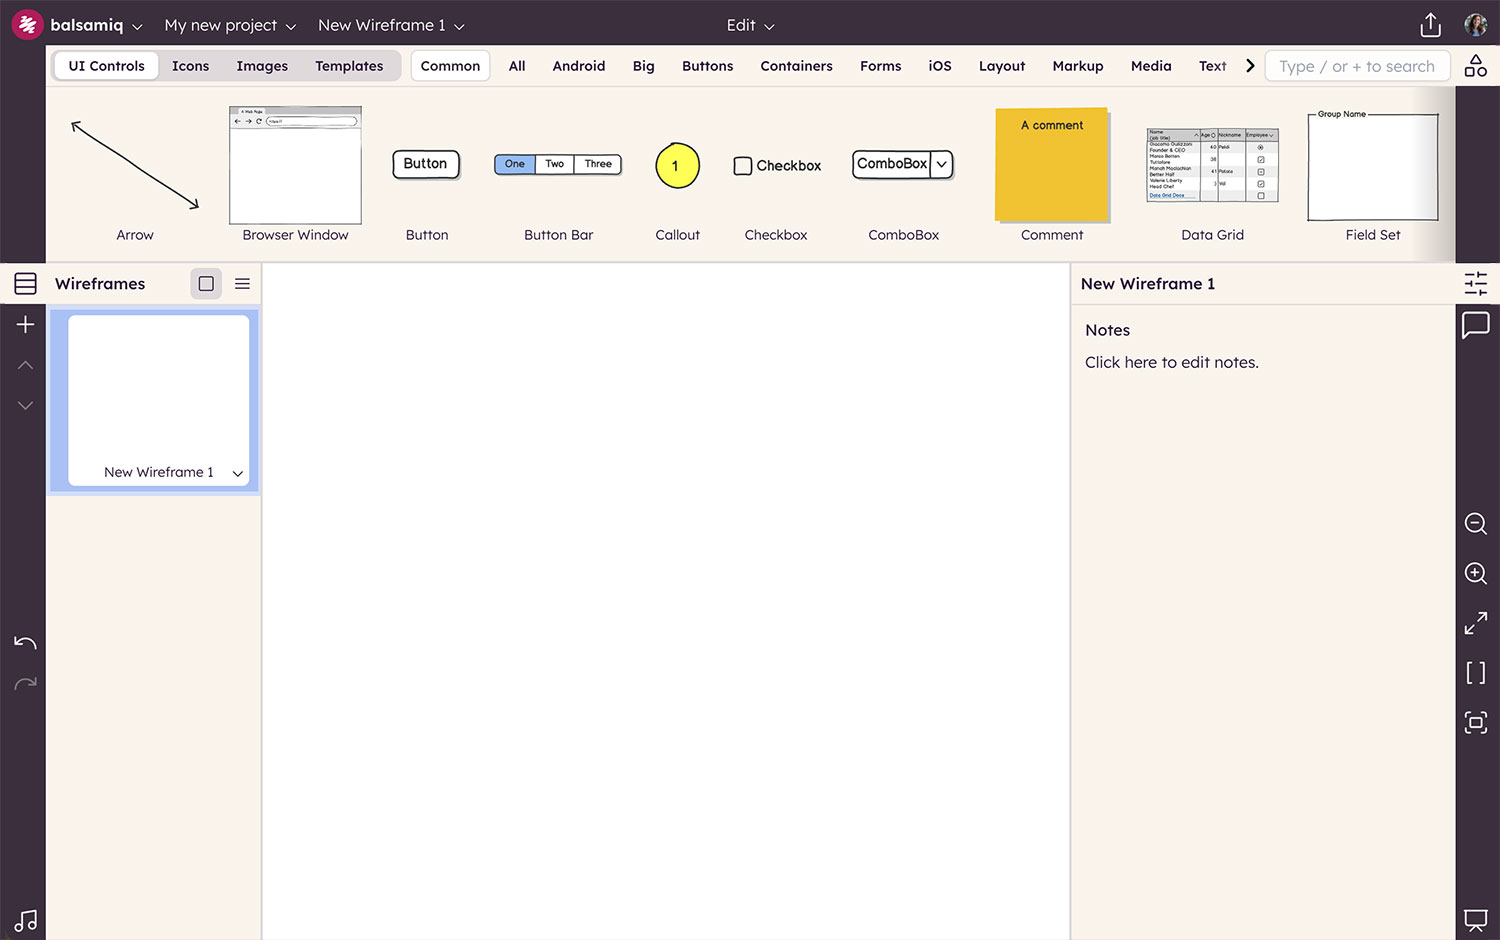Viewport: 1500px width, 940px height.
Task: Switch to the Icons tab
Action: point(190,66)
